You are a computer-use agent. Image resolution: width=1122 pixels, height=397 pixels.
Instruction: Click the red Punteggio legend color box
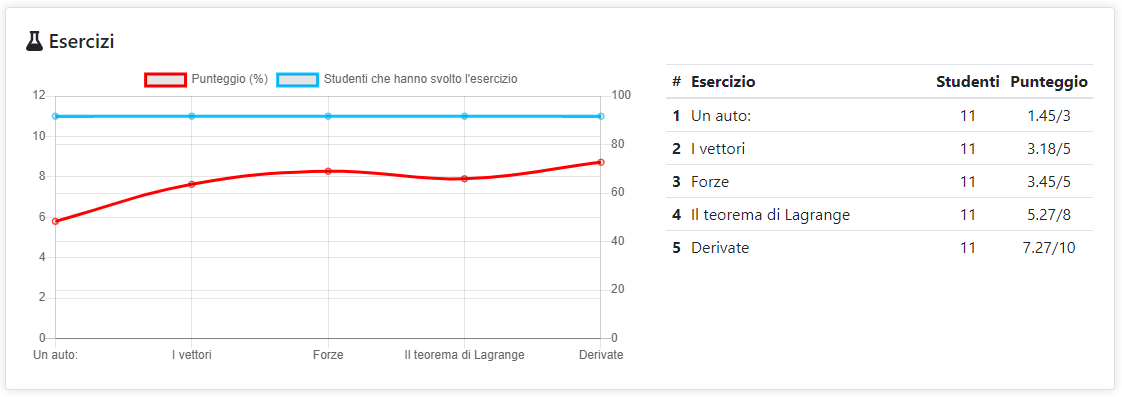[165, 79]
